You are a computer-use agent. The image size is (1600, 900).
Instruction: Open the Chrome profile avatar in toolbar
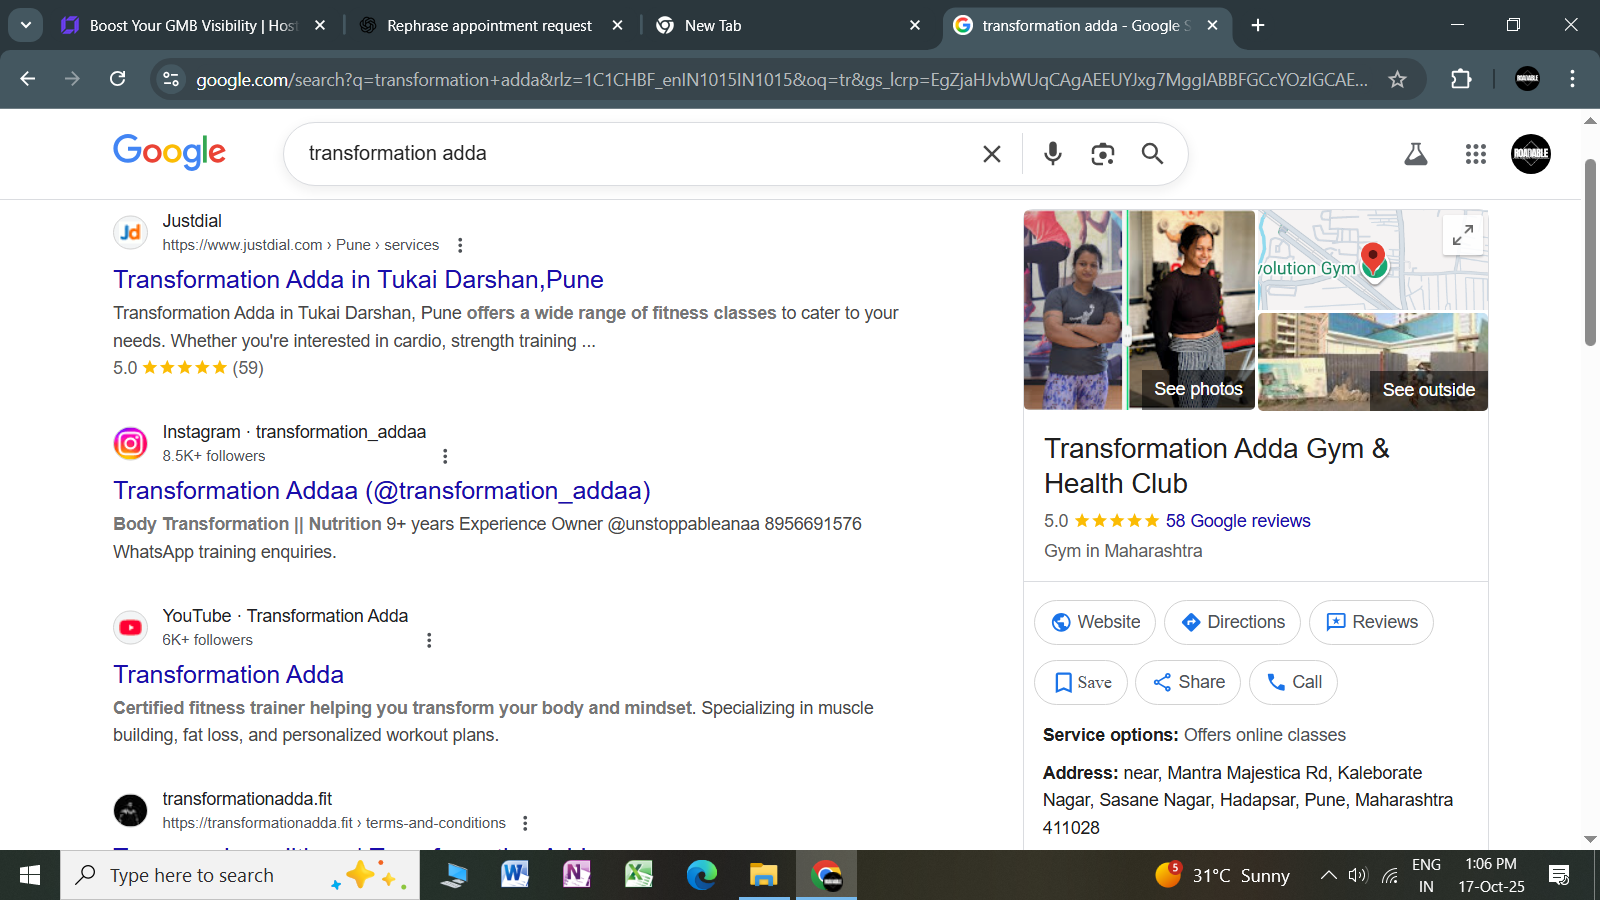tap(1527, 79)
